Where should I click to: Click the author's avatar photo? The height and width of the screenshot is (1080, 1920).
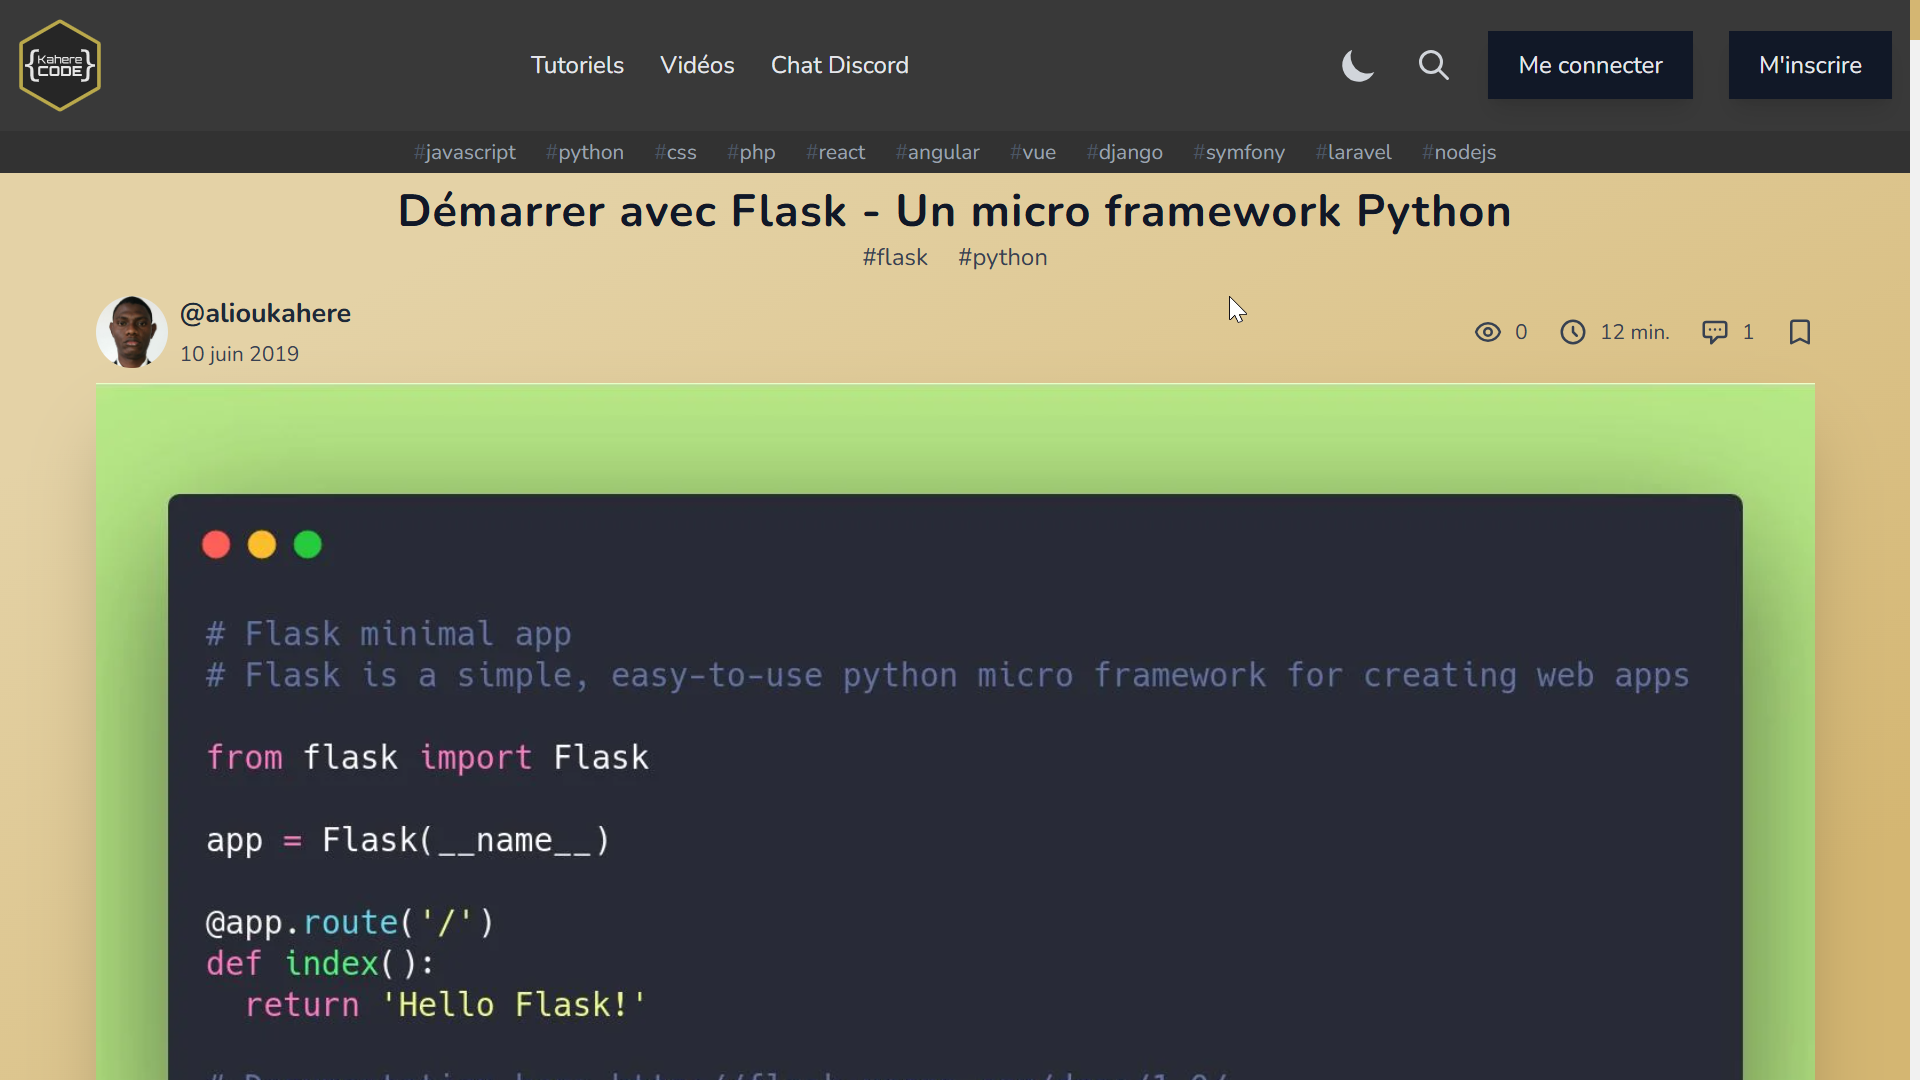[x=132, y=332]
